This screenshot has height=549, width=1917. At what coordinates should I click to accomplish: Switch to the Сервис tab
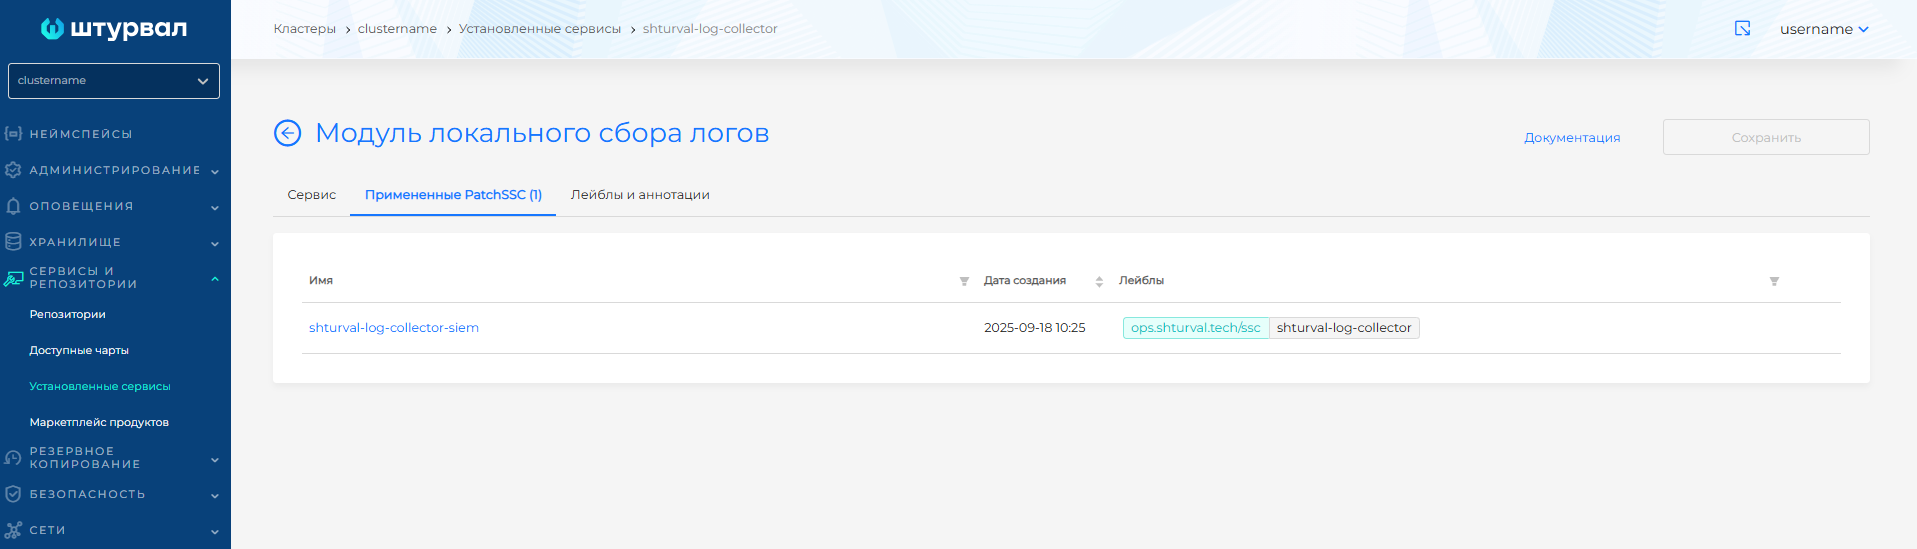coord(311,195)
